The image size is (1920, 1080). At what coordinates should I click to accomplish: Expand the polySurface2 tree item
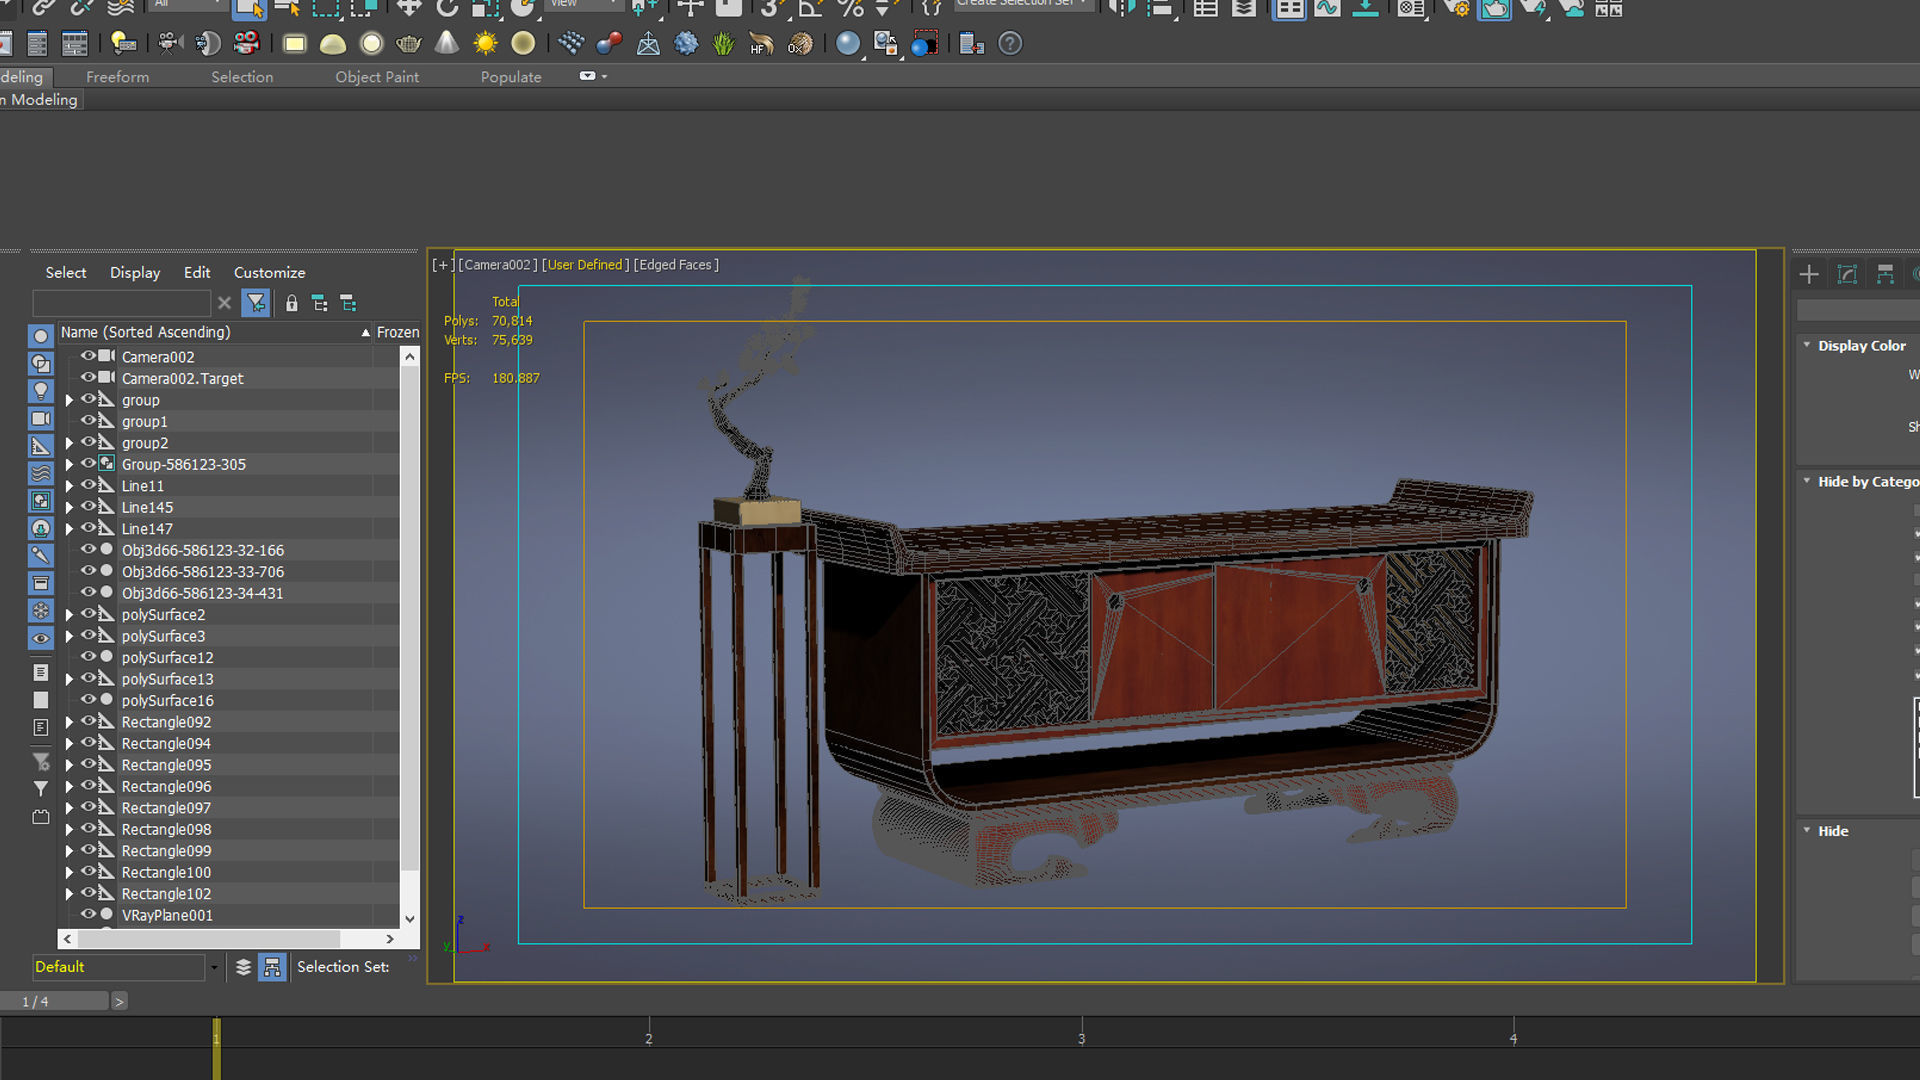pyautogui.click(x=69, y=615)
